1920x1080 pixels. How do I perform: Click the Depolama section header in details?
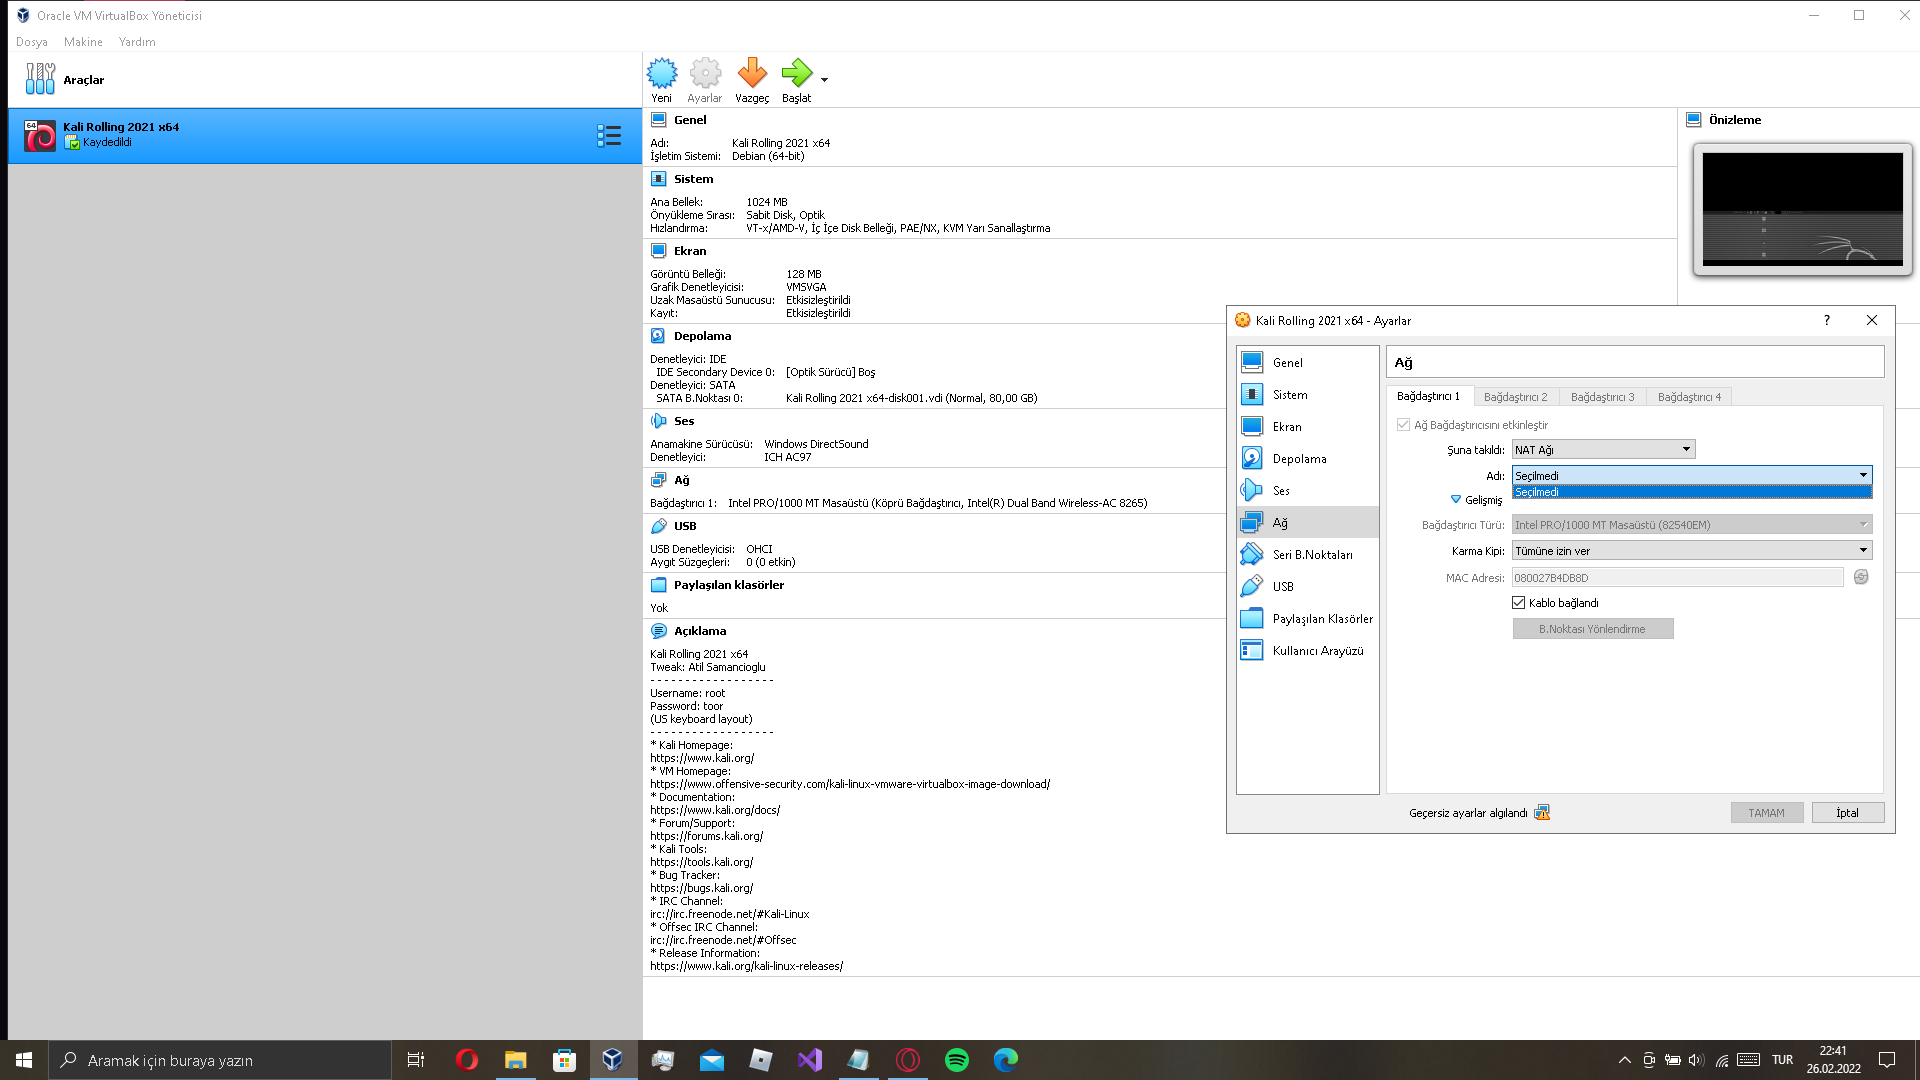702,336
